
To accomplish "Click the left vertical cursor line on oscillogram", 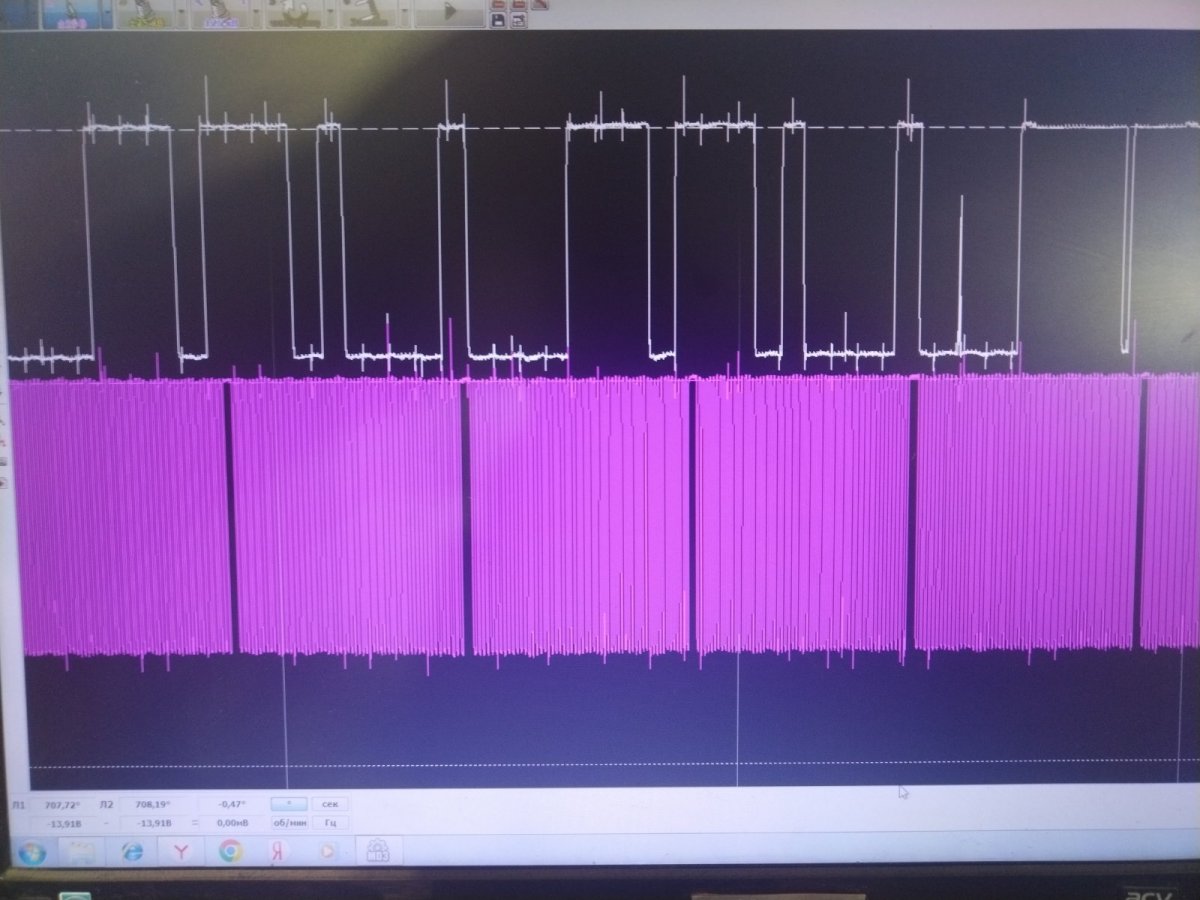I will tap(285, 720).
